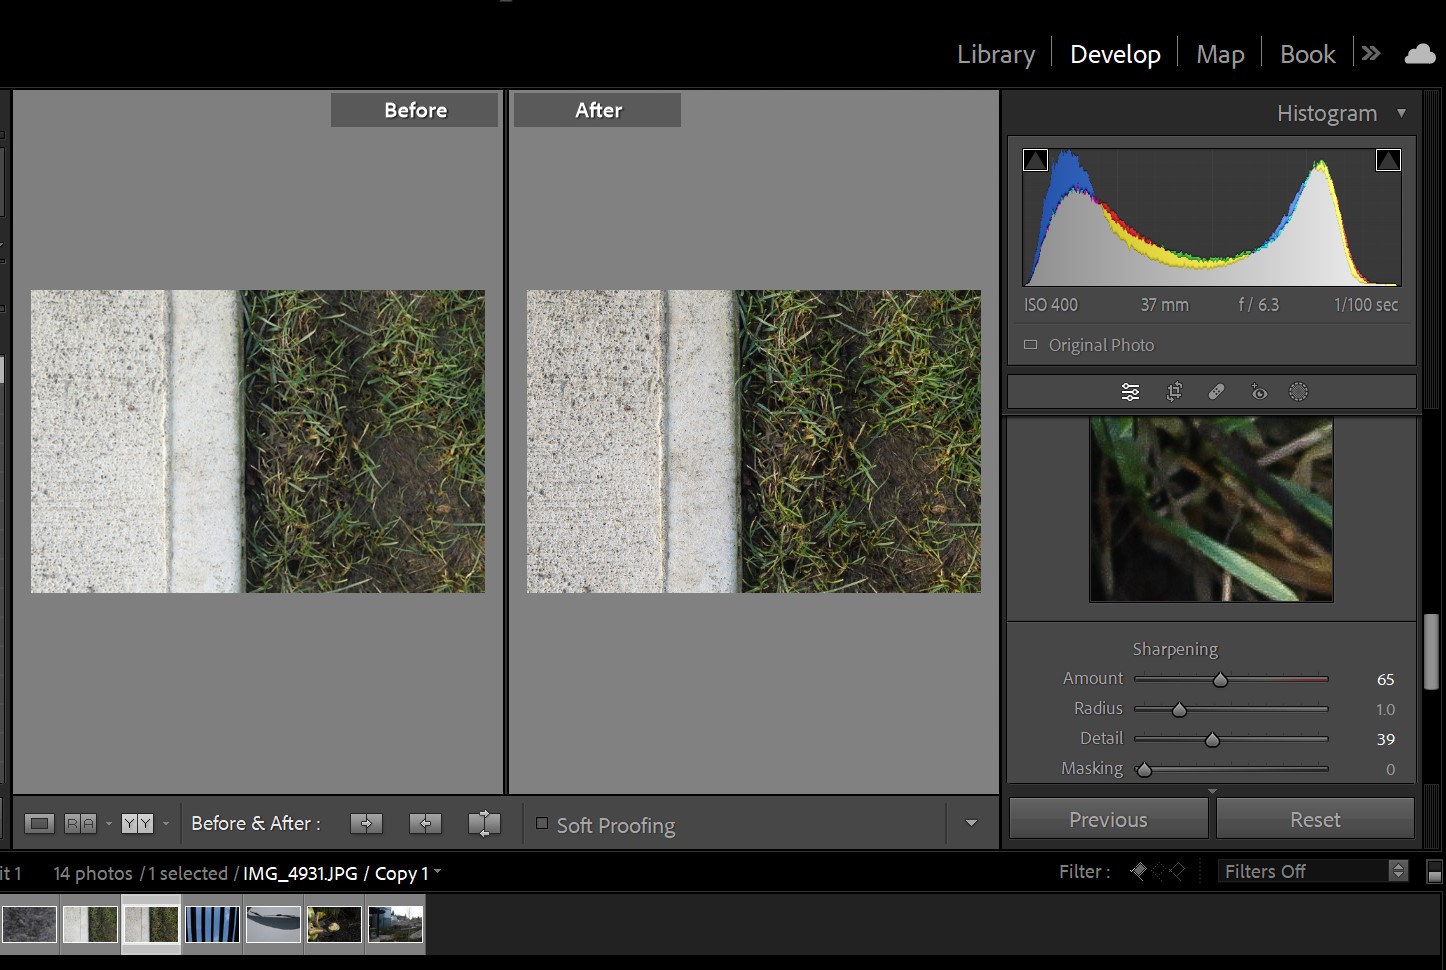The width and height of the screenshot is (1446, 970).
Task: Open toolbar content dropdown arrow
Action: coord(971,823)
